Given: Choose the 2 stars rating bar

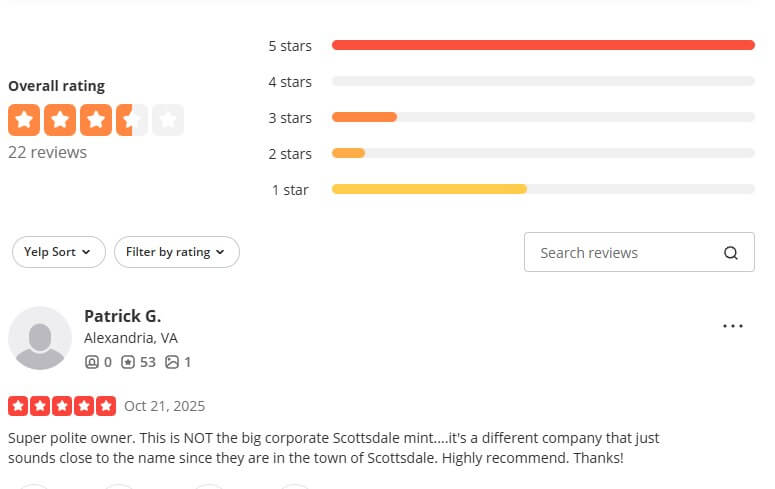Looking at the screenshot, I should 543,153.
